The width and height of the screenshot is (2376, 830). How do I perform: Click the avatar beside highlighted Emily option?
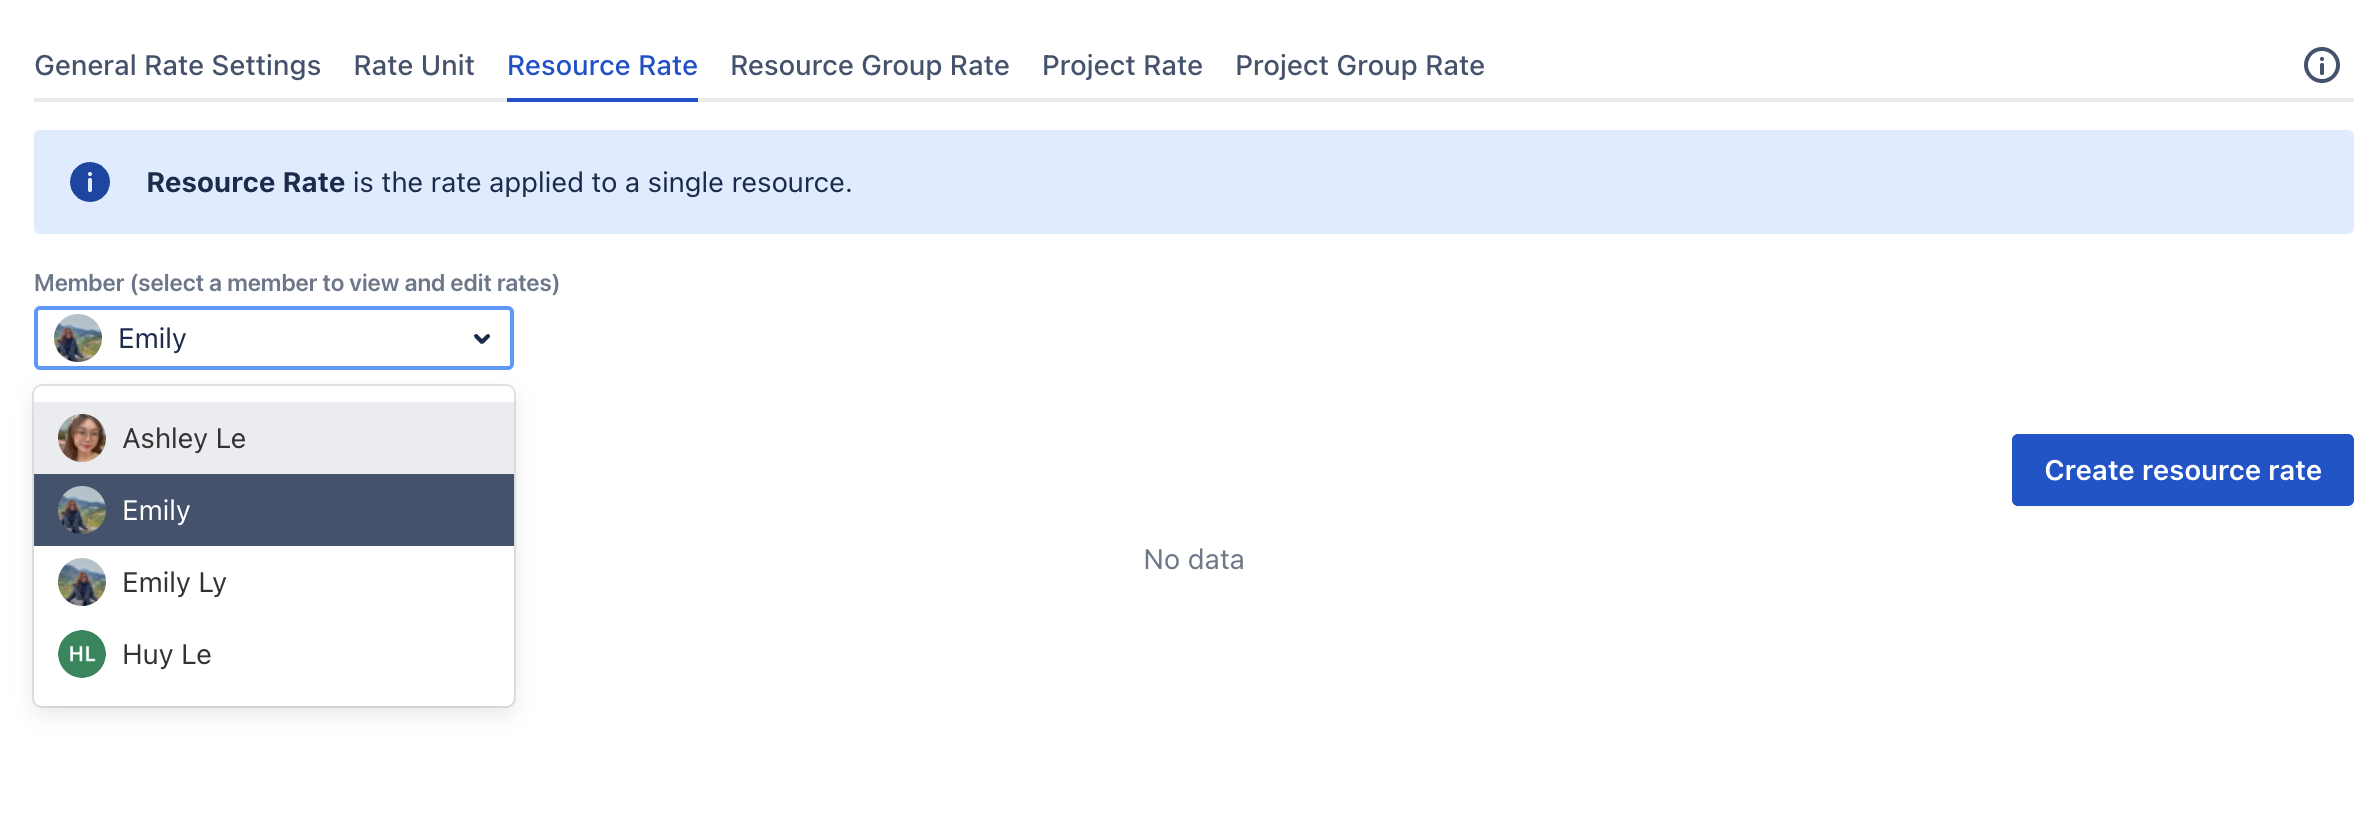point(82,510)
